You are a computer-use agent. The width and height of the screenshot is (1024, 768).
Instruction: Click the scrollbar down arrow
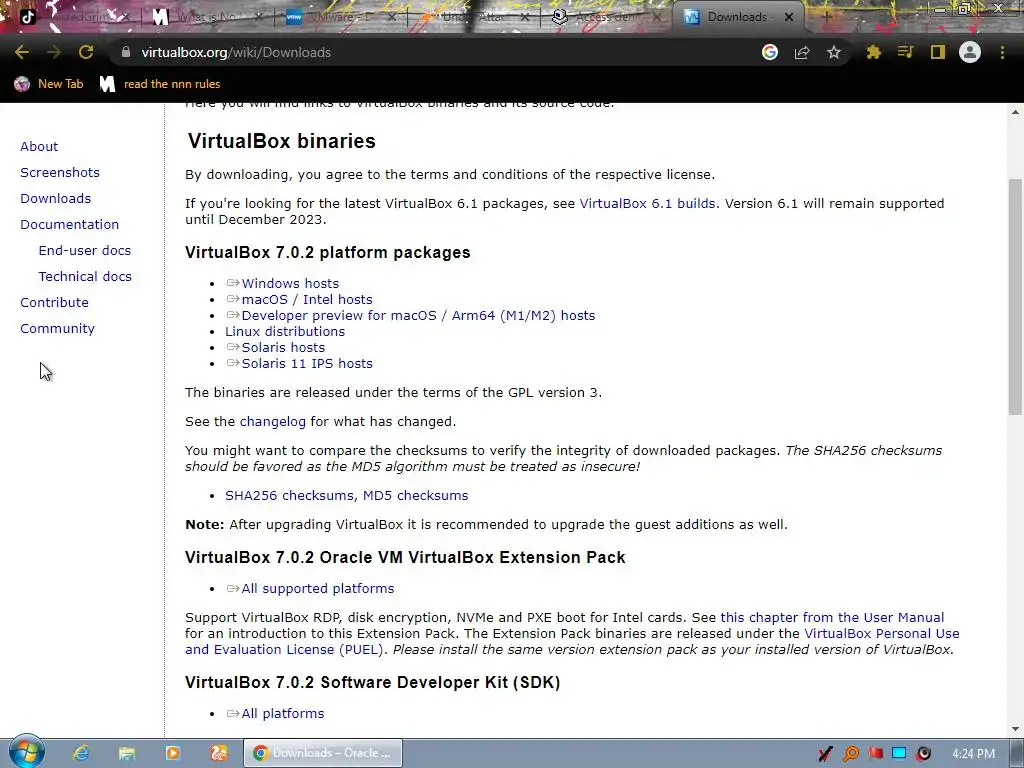tap(1015, 729)
